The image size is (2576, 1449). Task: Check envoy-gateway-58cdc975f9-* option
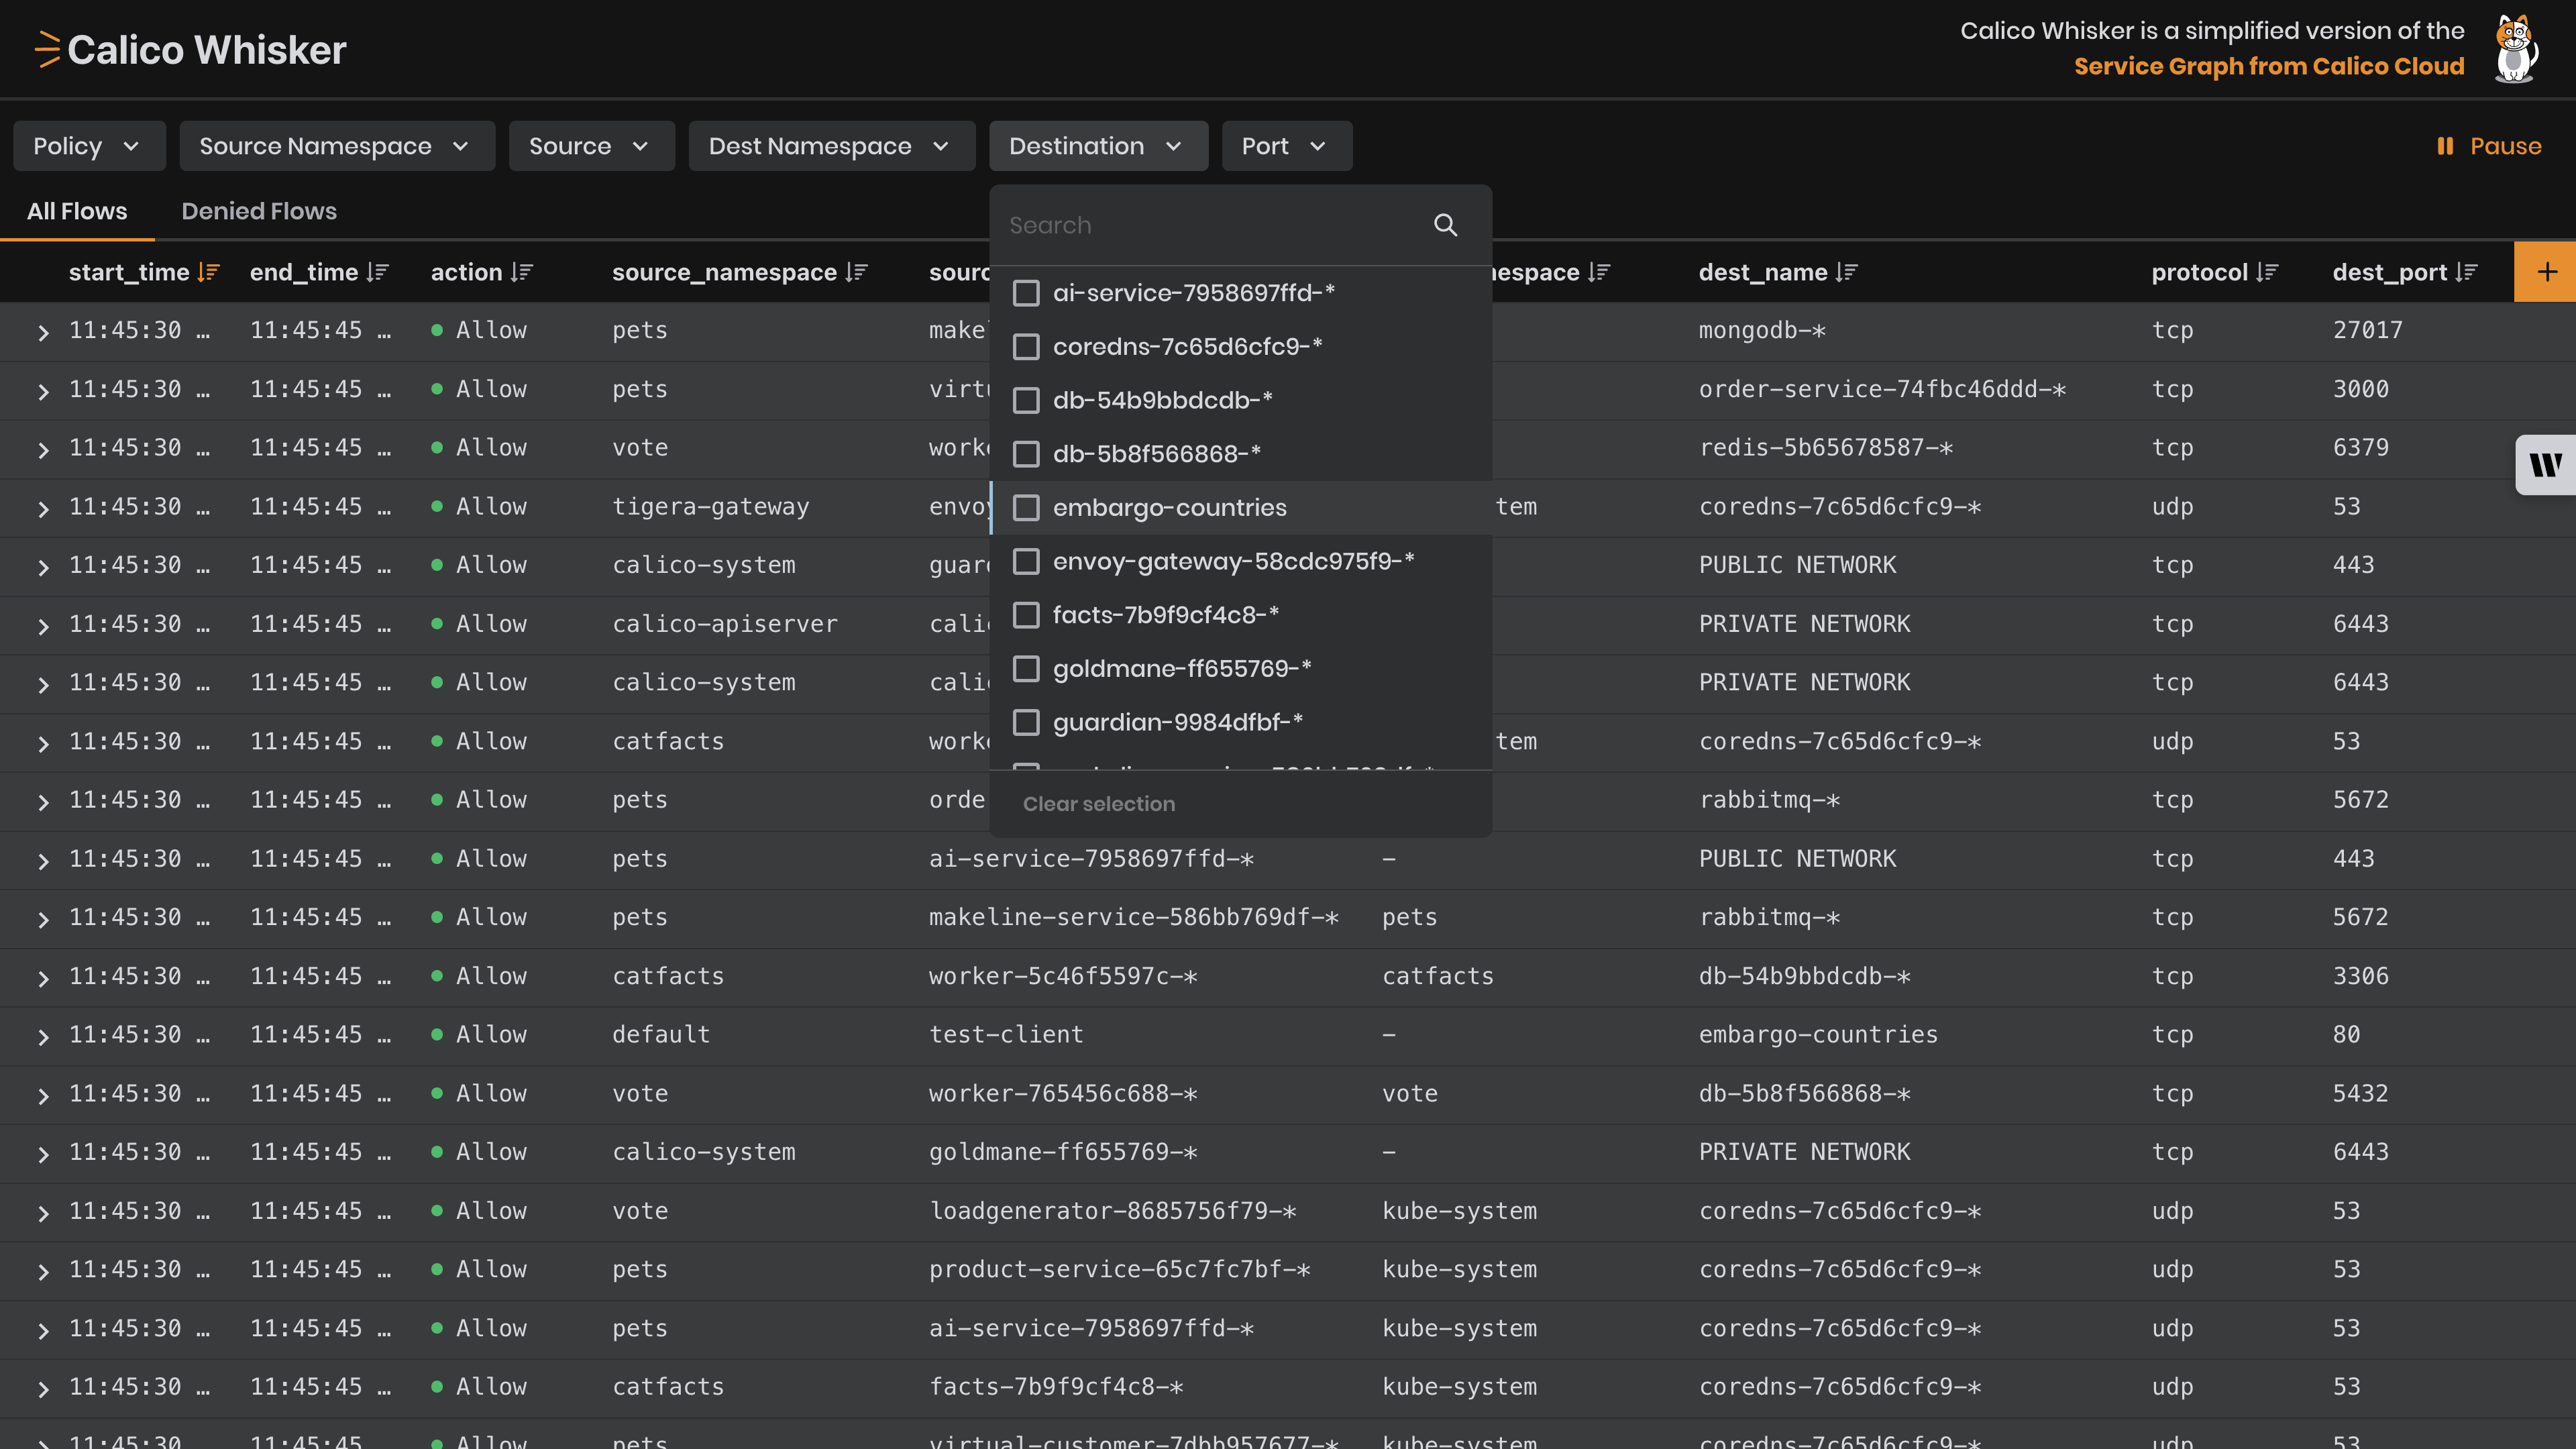1026,561
